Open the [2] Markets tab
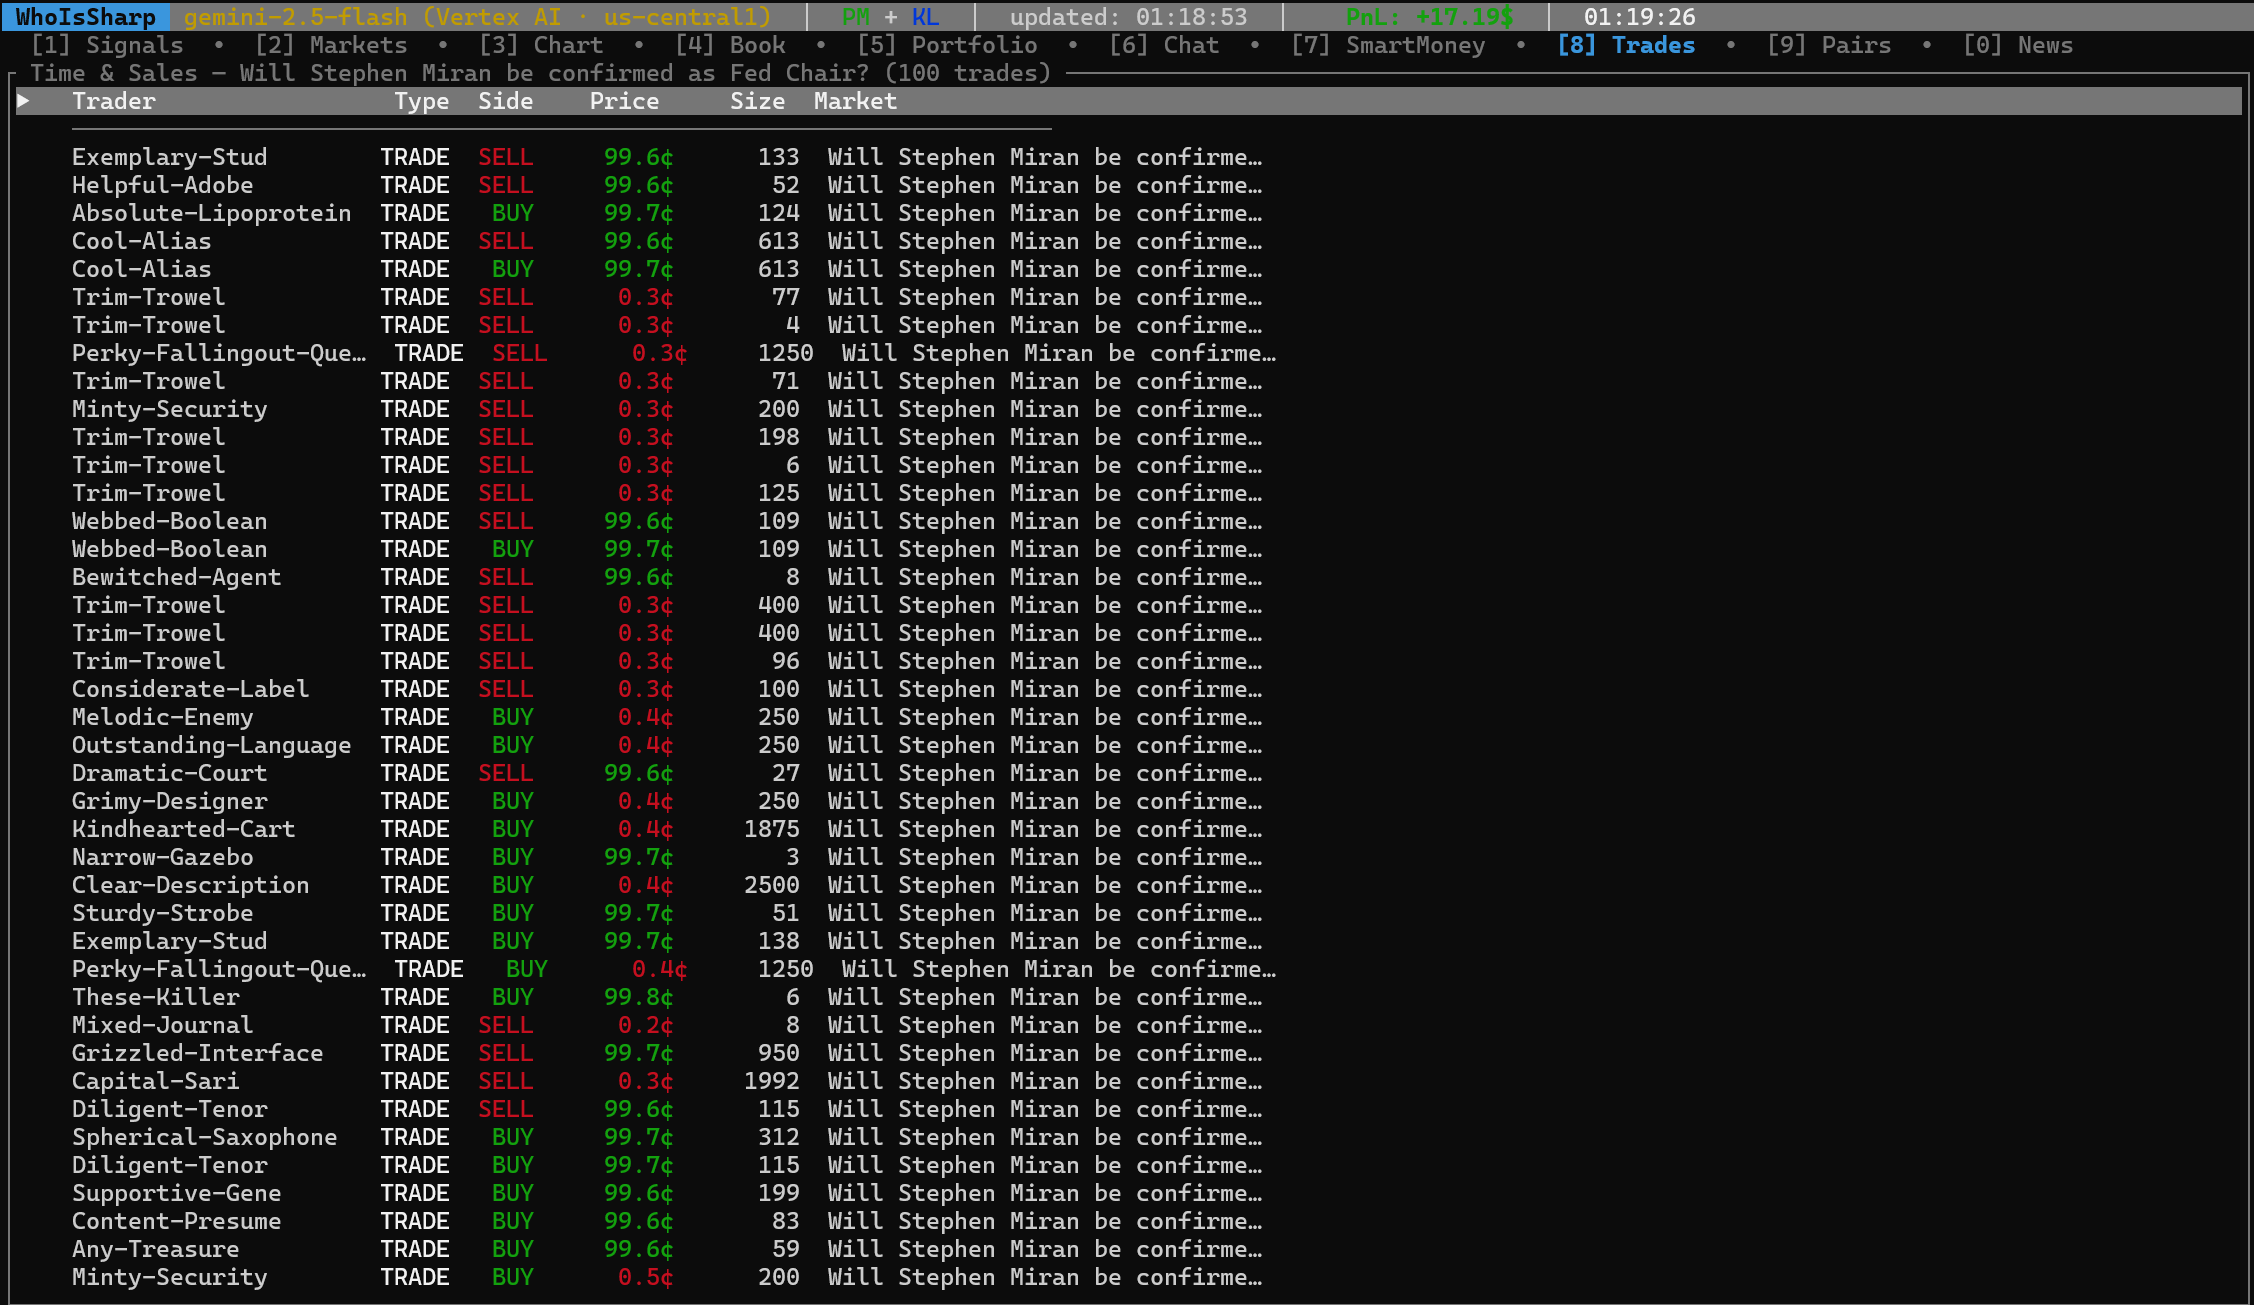 (x=331, y=45)
